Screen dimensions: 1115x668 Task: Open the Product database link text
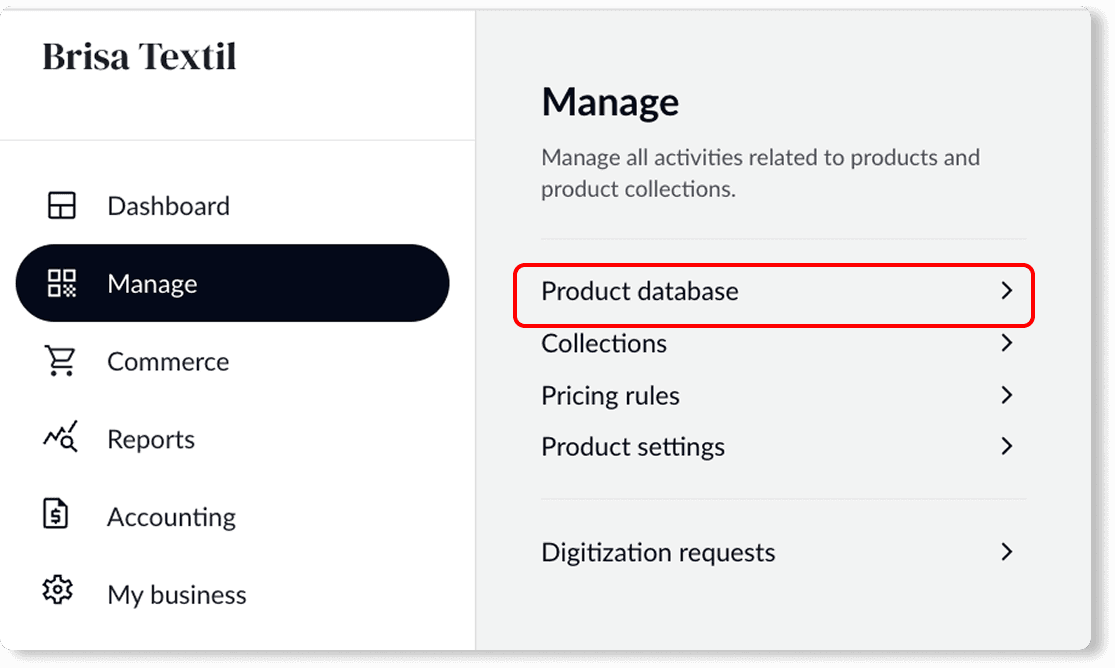[x=639, y=291]
